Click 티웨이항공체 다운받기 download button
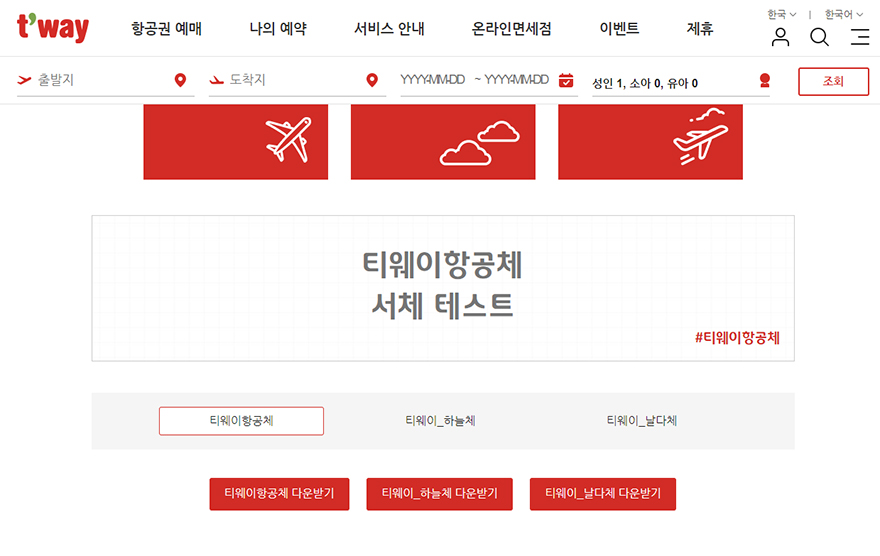Viewport: 880px width, 556px height. tap(279, 494)
